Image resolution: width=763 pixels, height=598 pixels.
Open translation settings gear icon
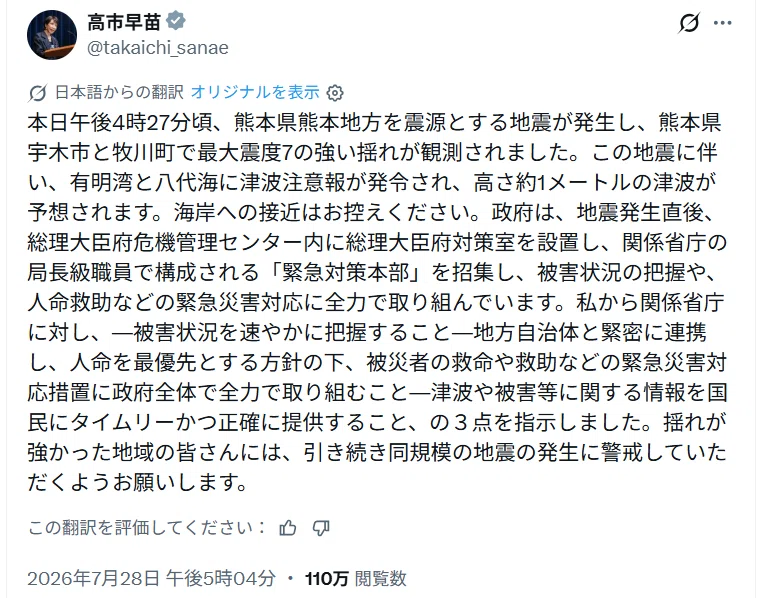(334, 92)
